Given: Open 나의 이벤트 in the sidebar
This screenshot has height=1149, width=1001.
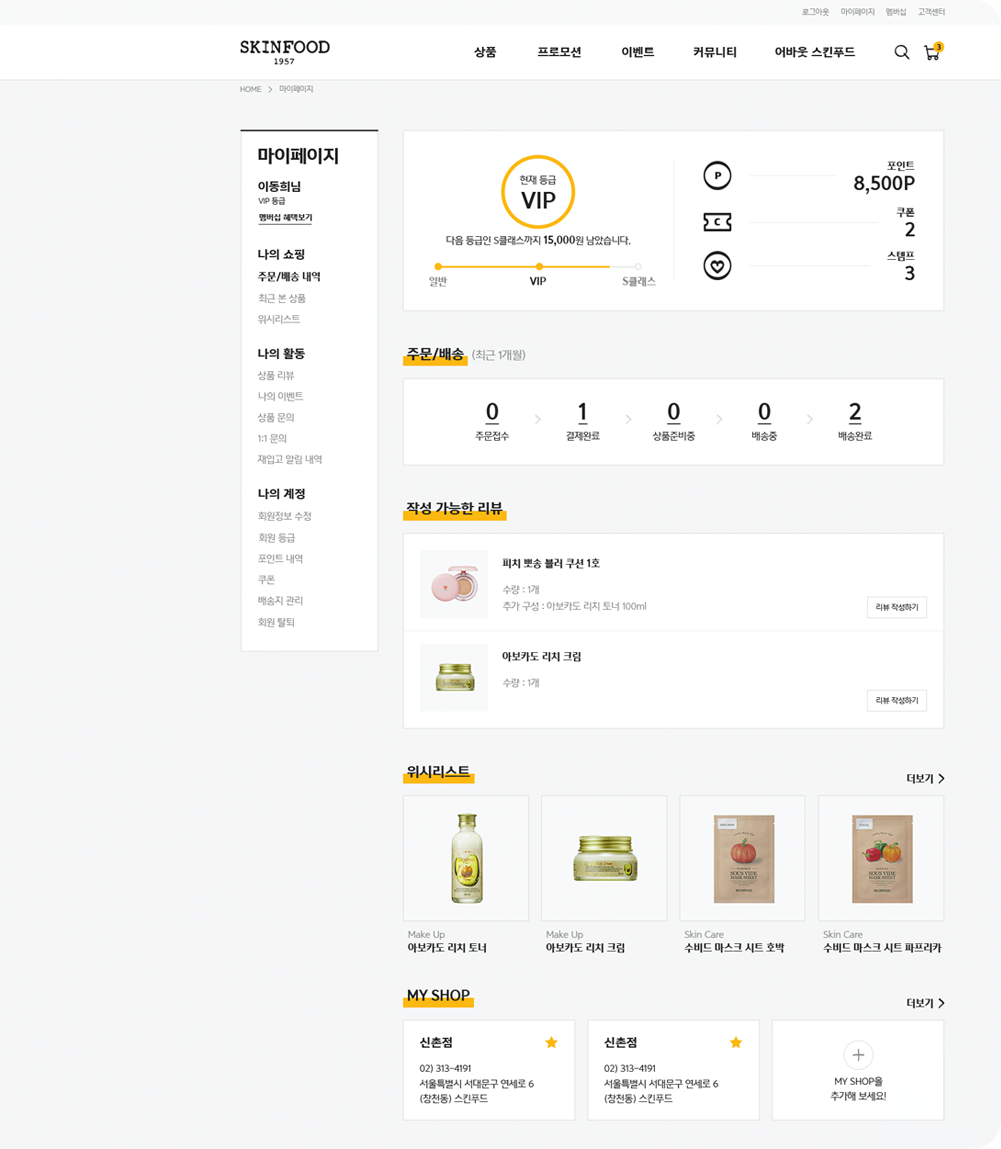Looking at the screenshot, I should 280,396.
